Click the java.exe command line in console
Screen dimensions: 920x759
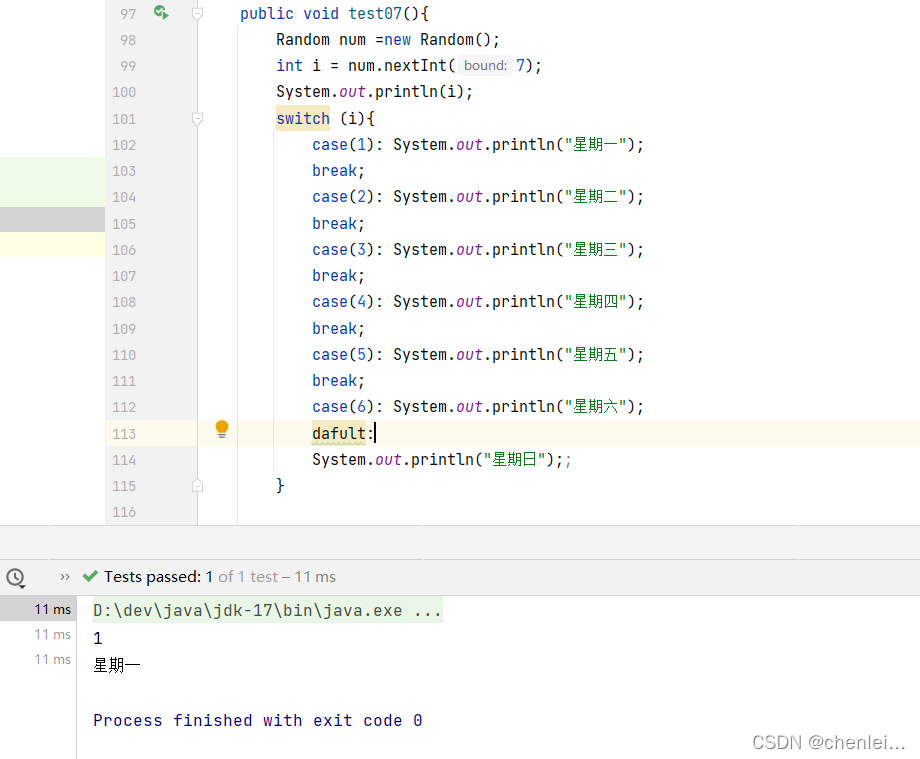[267, 611]
